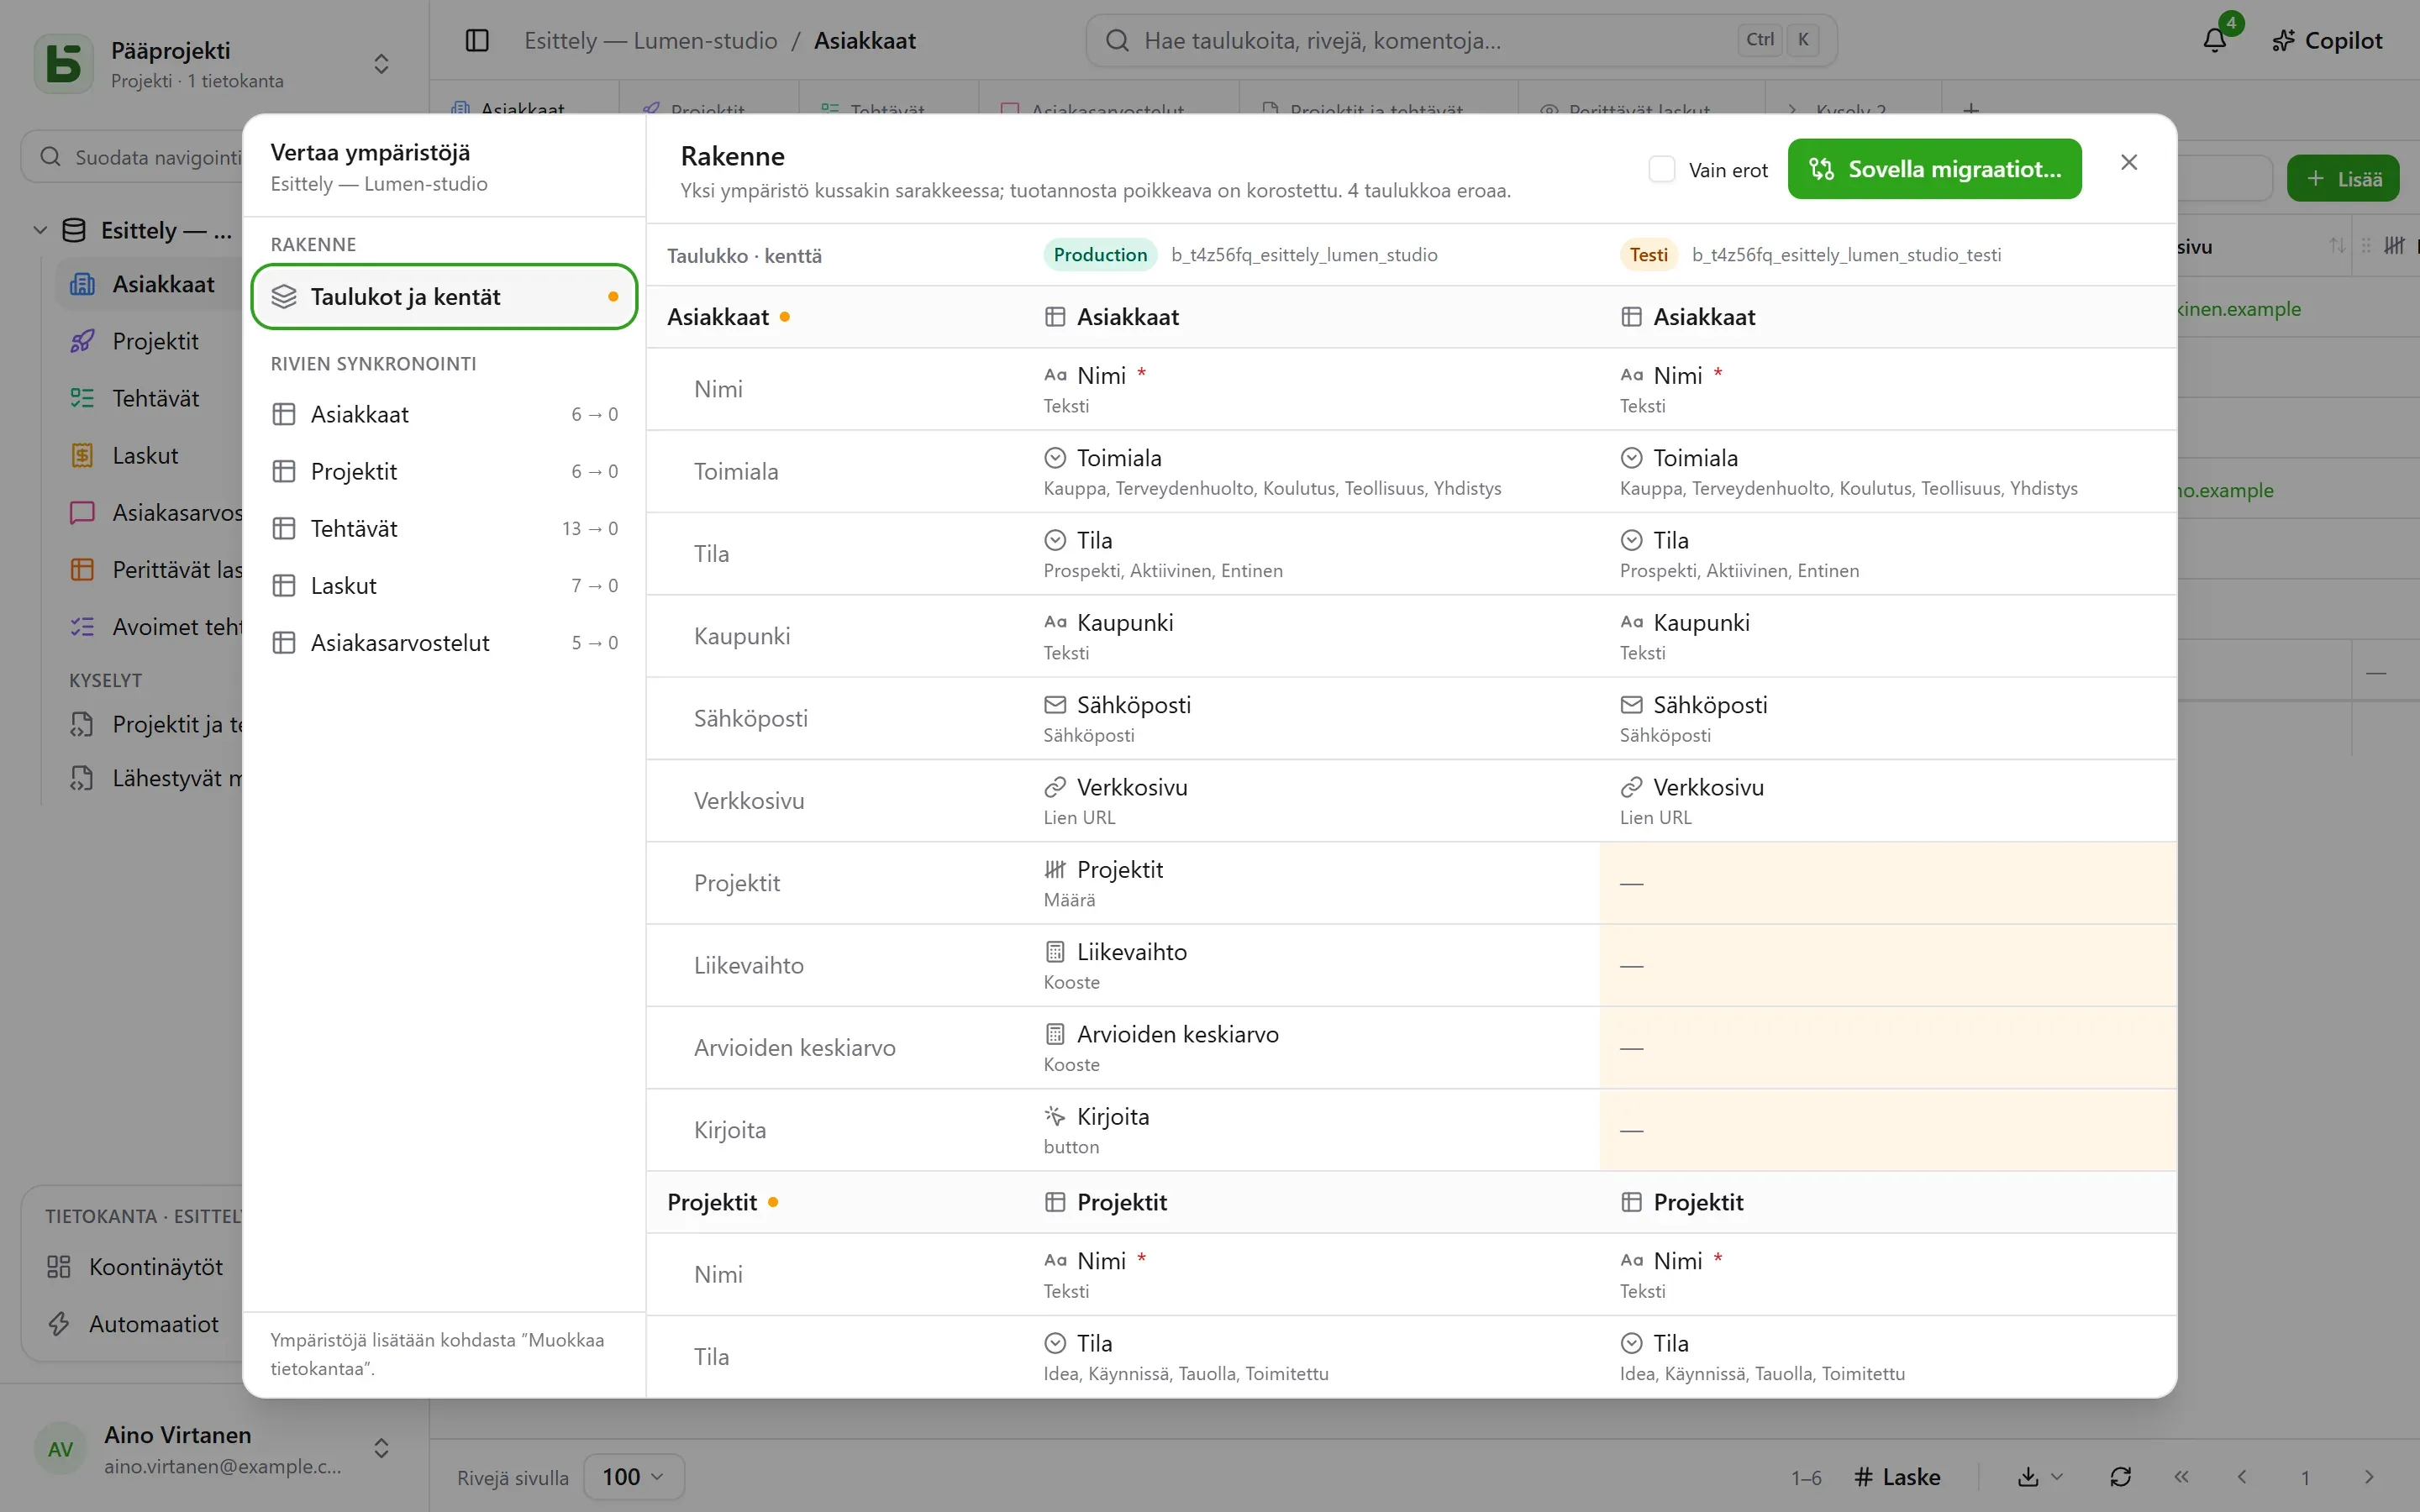Open Asiakkaat row sync entry
This screenshot has width=2420, height=1512.
coord(444,414)
